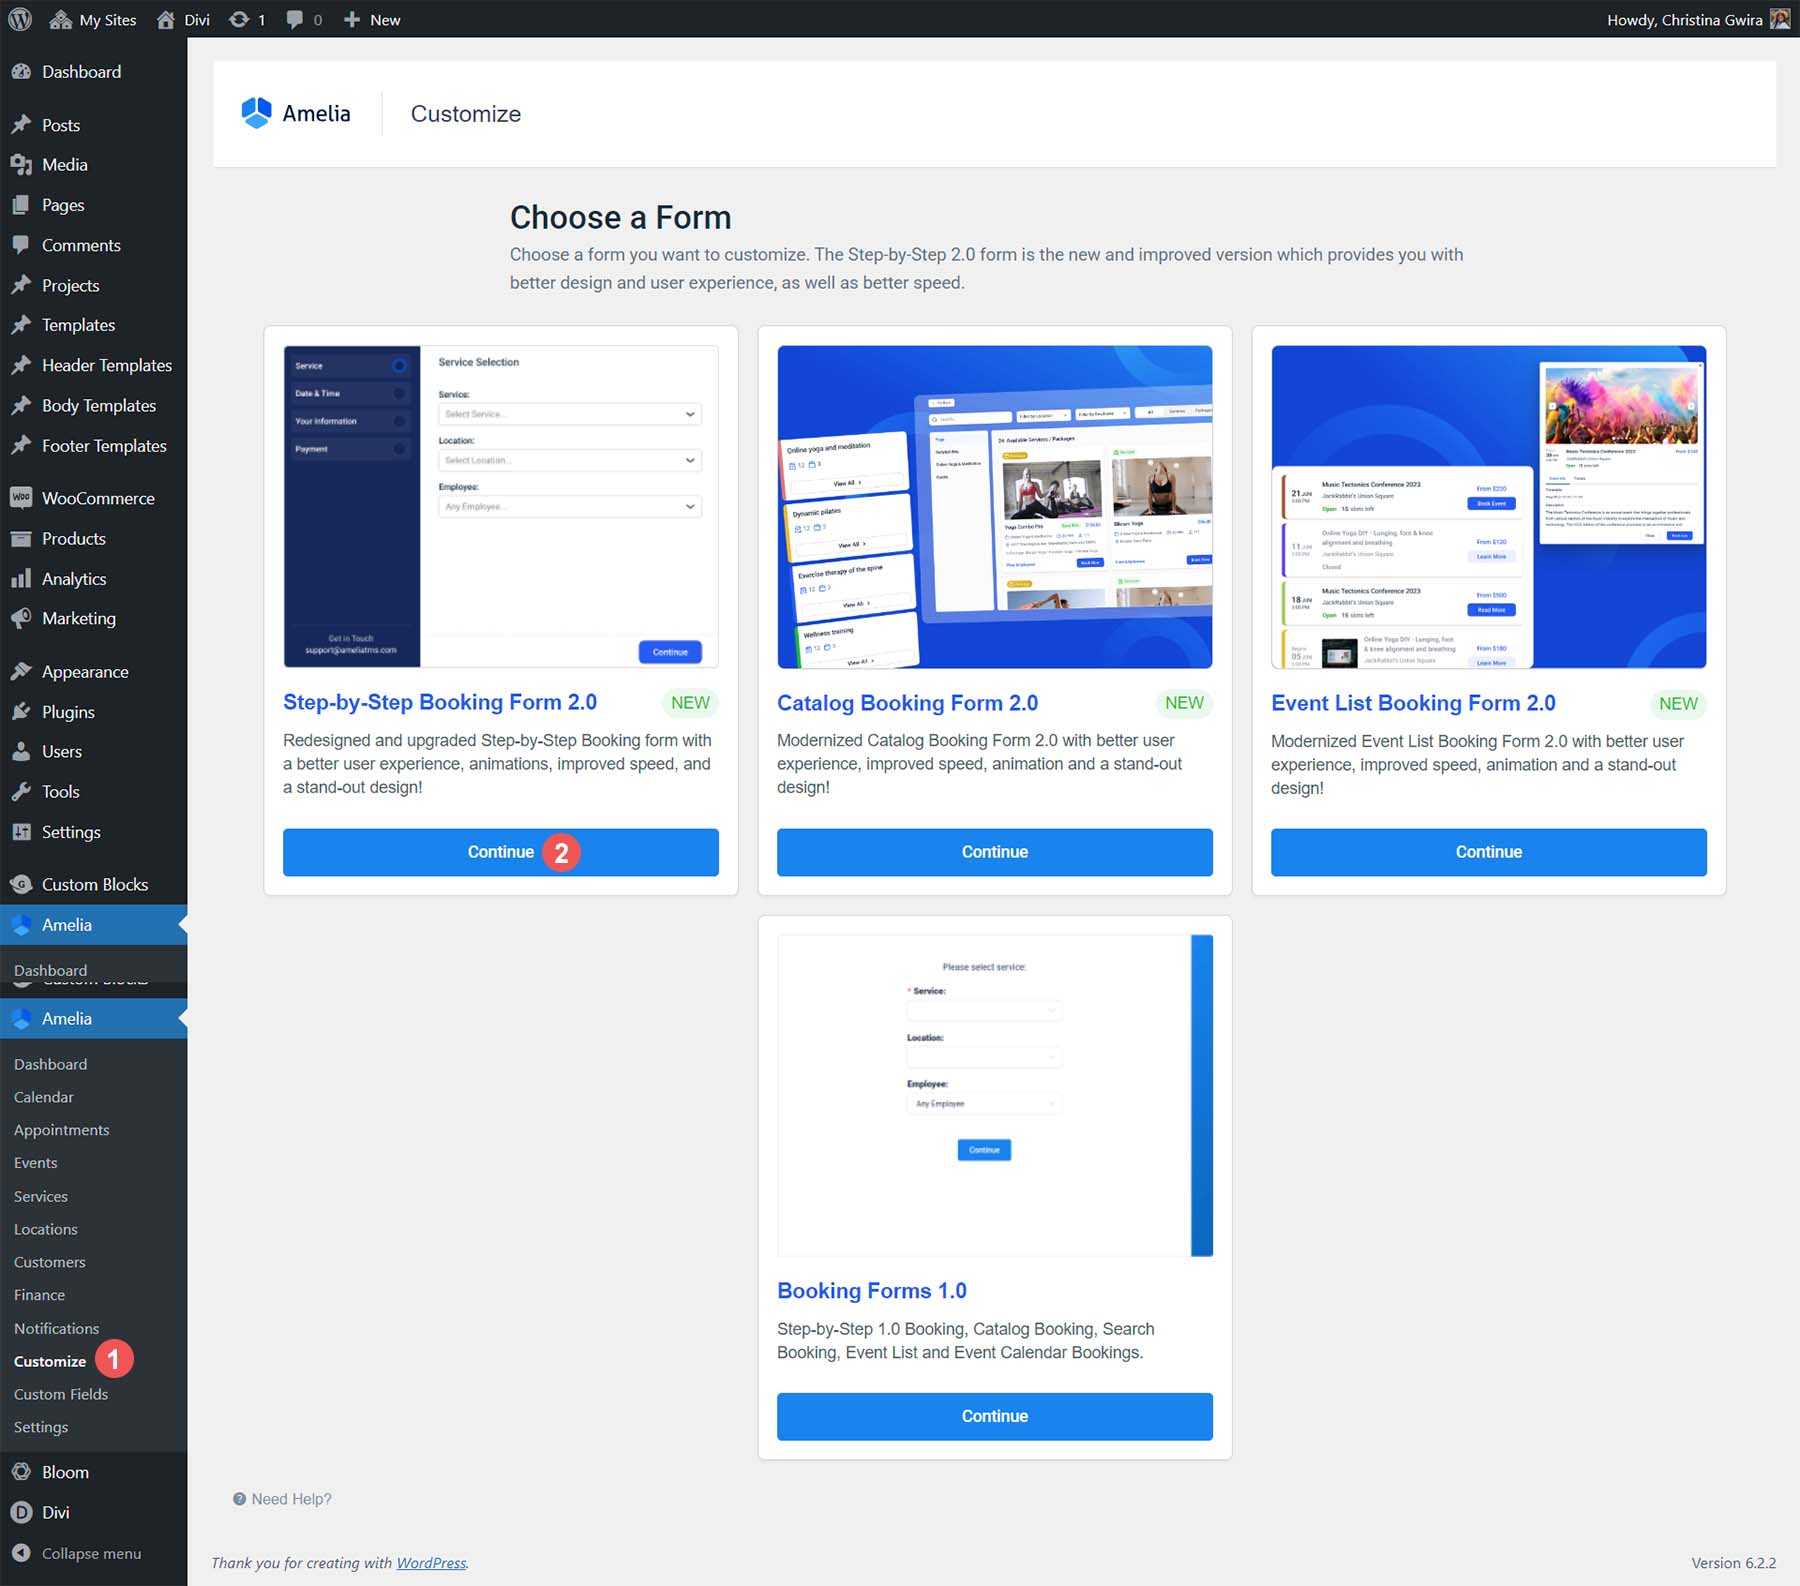The image size is (1800, 1586).
Task: Collapse the admin sidebar menu
Action: pyautogui.click(x=22, y=1553)
